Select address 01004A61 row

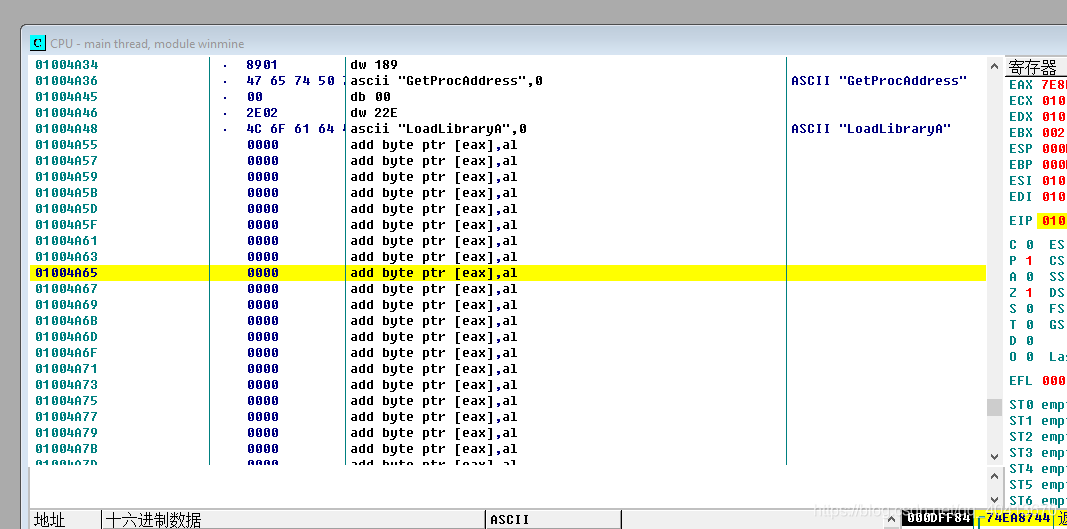click(x=67, y=241)
